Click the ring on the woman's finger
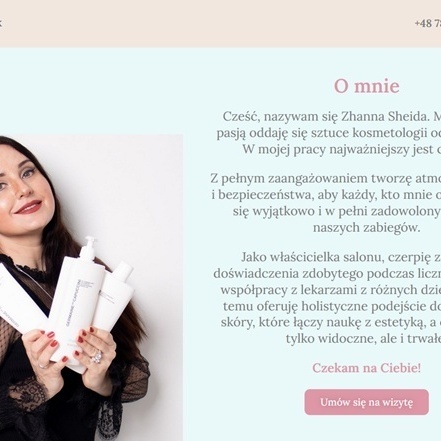Image resolution: width=441 pixels, height=441 pixels. pos(97,357)
